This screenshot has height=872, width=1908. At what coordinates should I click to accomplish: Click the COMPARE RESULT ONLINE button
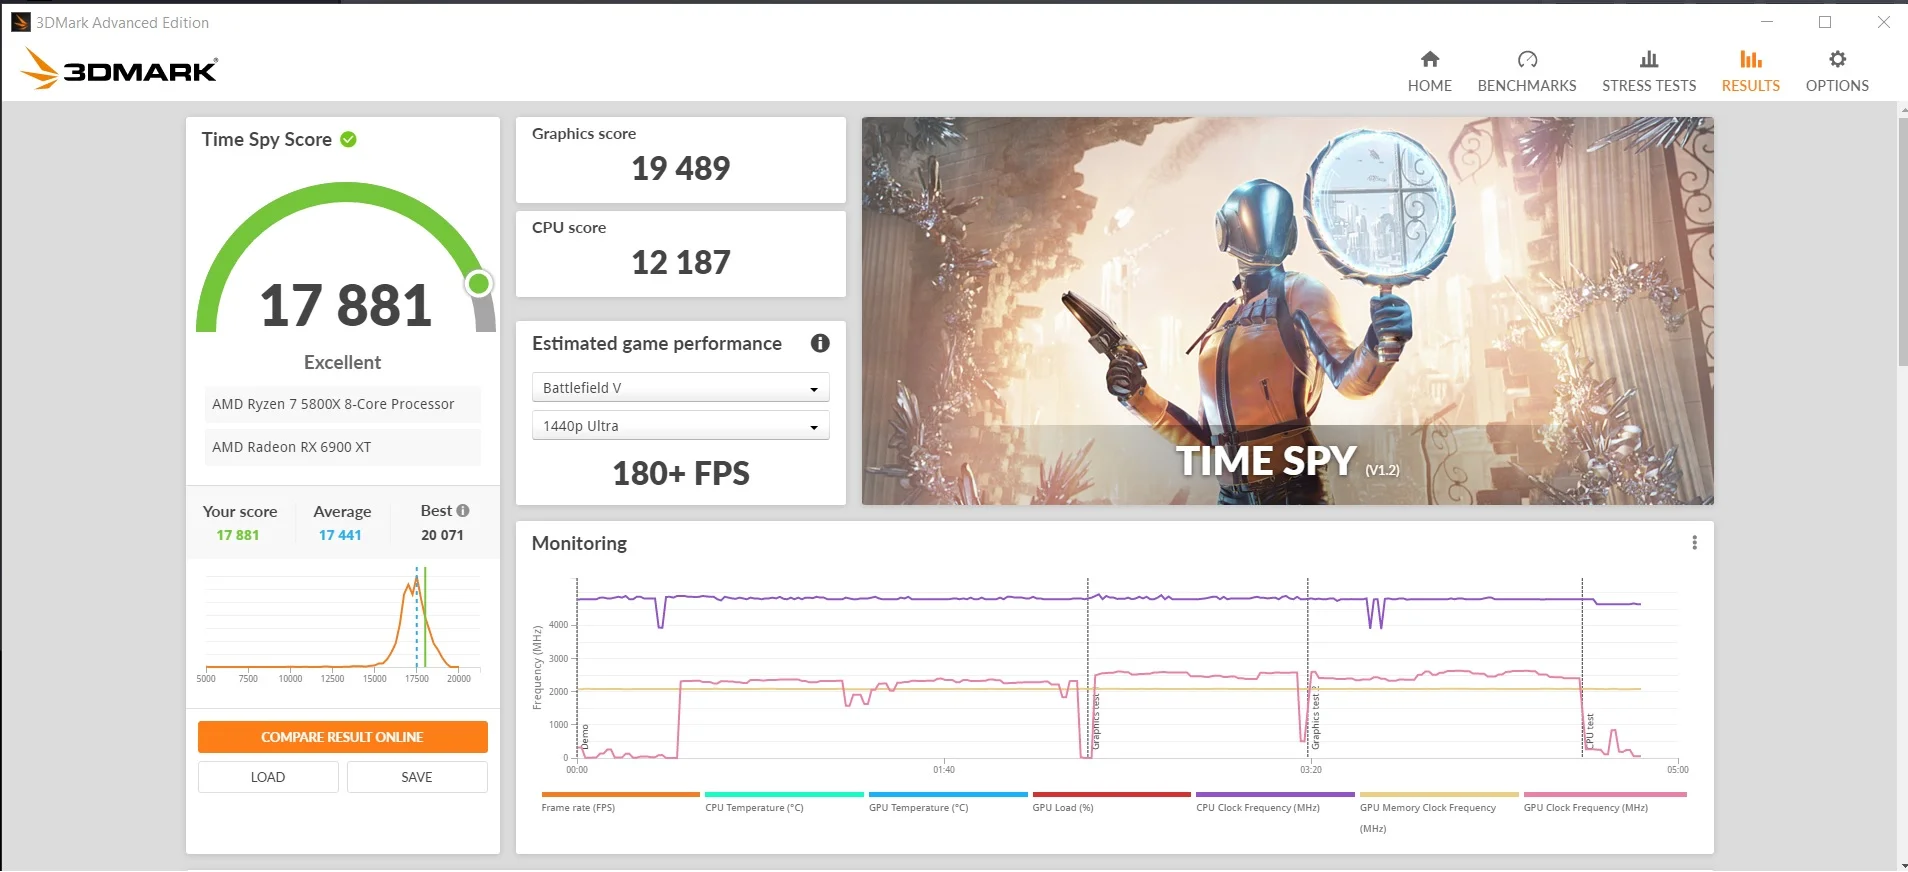(343, 737)
